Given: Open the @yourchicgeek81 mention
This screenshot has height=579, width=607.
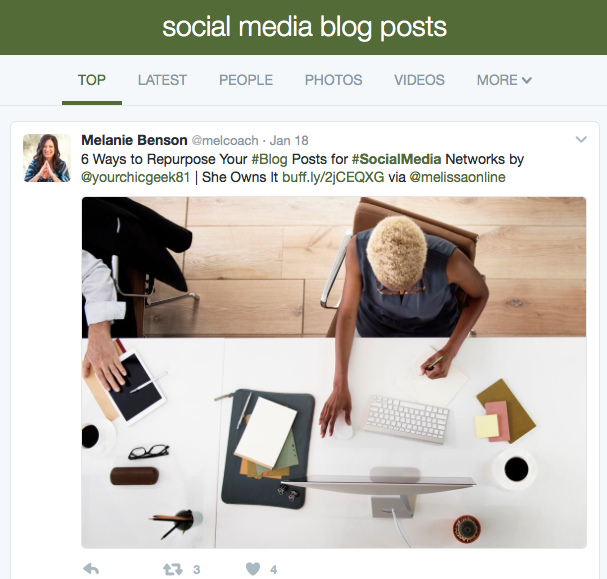Looking at the screenshot, I should 135,177.
